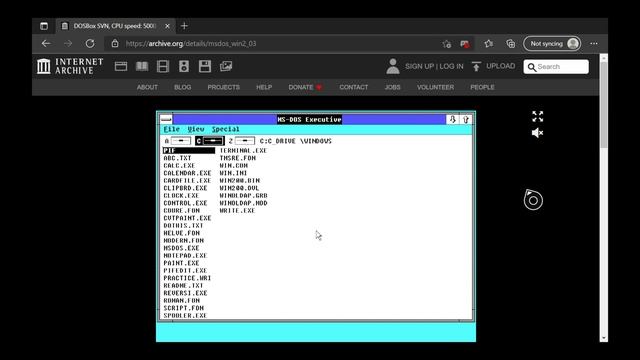This screenshot has width=640, height=360.
Task: Open the Software floppy disk icon
Action: coord(205,66)
